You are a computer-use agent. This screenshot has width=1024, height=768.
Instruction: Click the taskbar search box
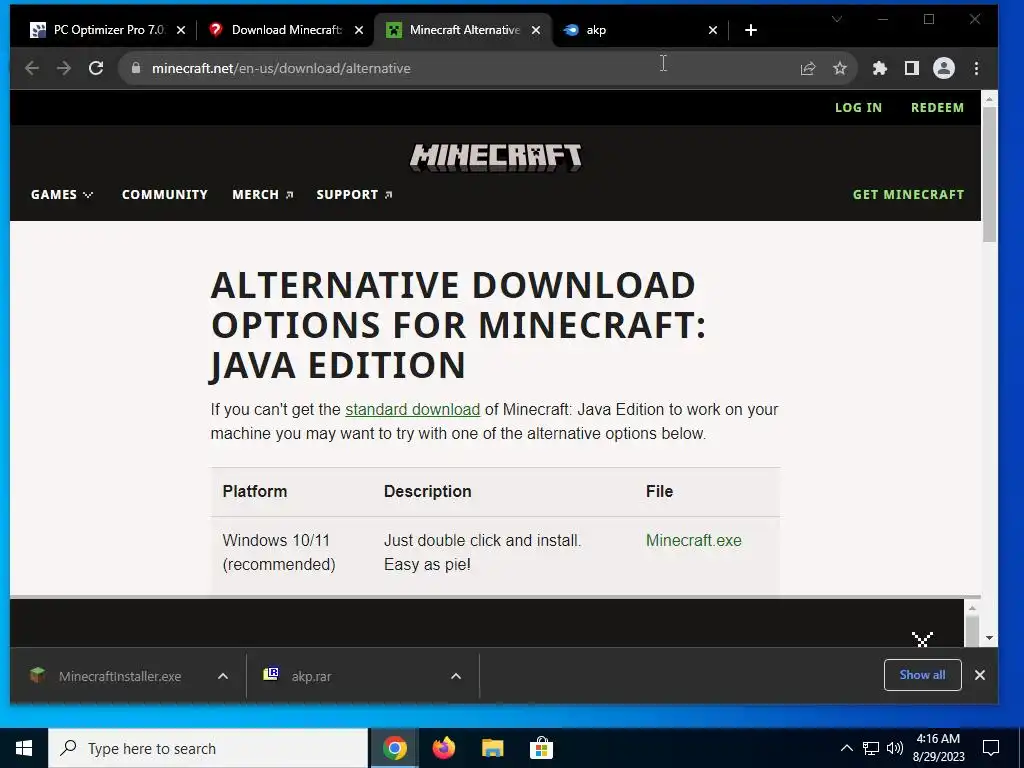tap(208, 748)
